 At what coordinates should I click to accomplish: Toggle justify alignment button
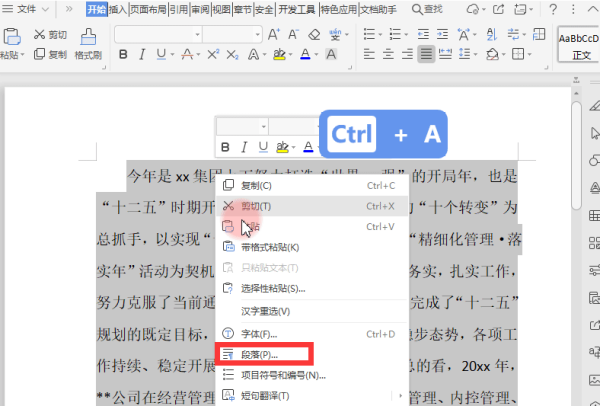(x=426, y=54)
